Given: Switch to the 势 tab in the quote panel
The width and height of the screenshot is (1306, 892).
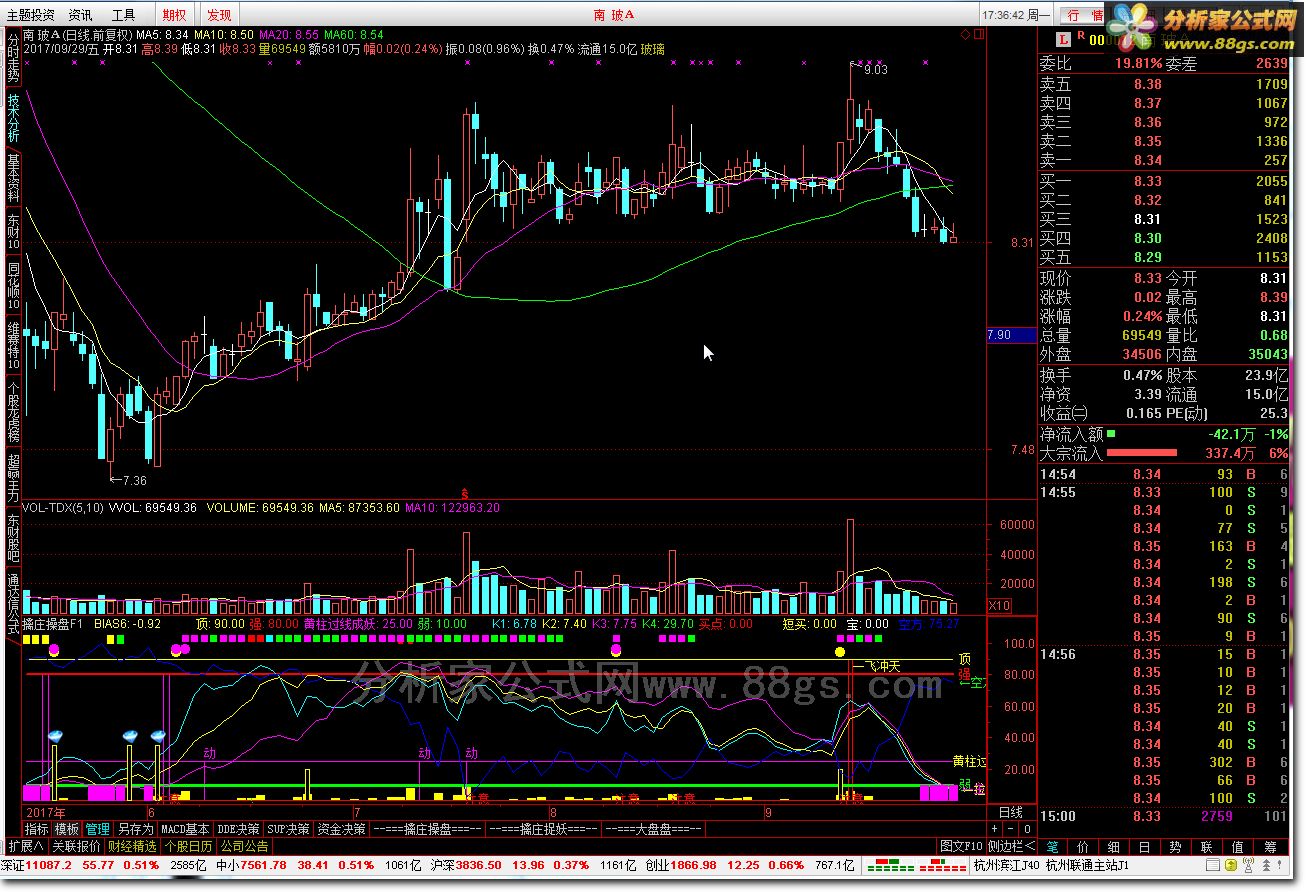Looking at the screenshot, I should click(1176, 847).
